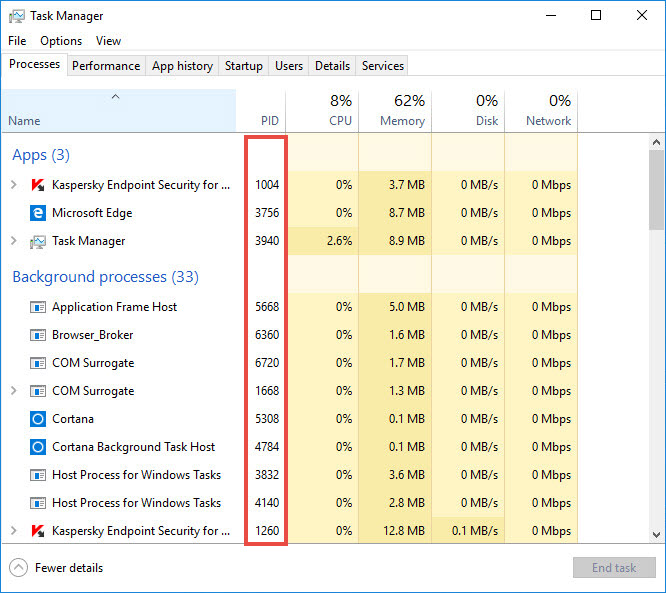Click the Fewer details arrow icon

pos(18,568)
